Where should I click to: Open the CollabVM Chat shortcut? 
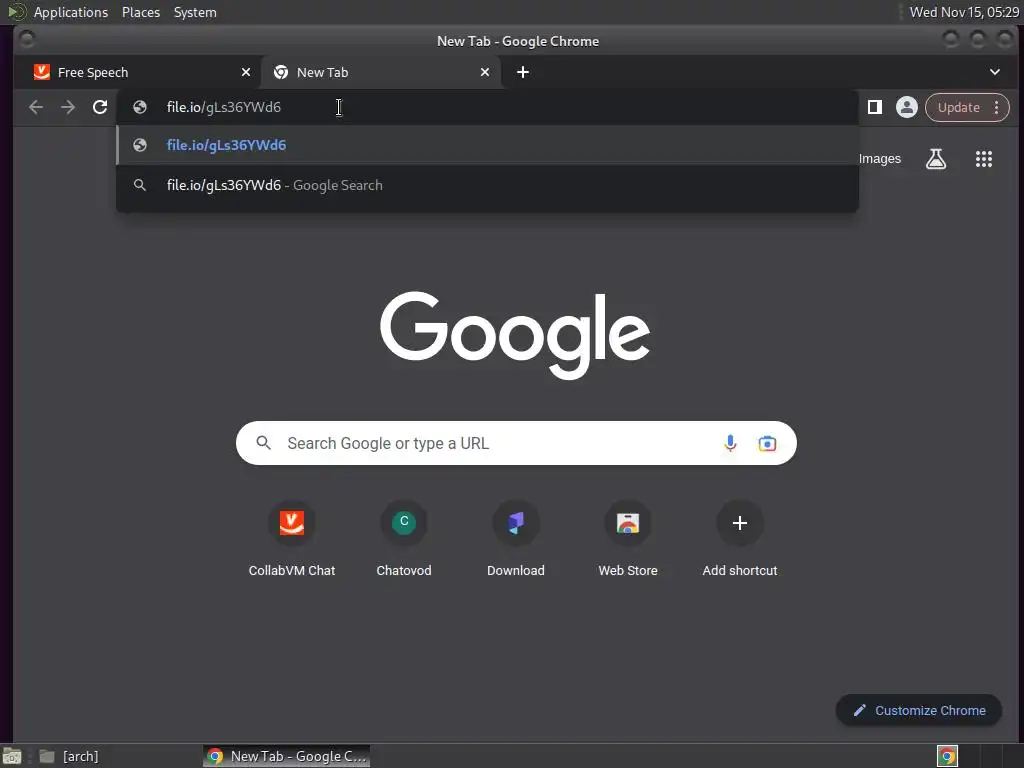click(x=292, y=539)
